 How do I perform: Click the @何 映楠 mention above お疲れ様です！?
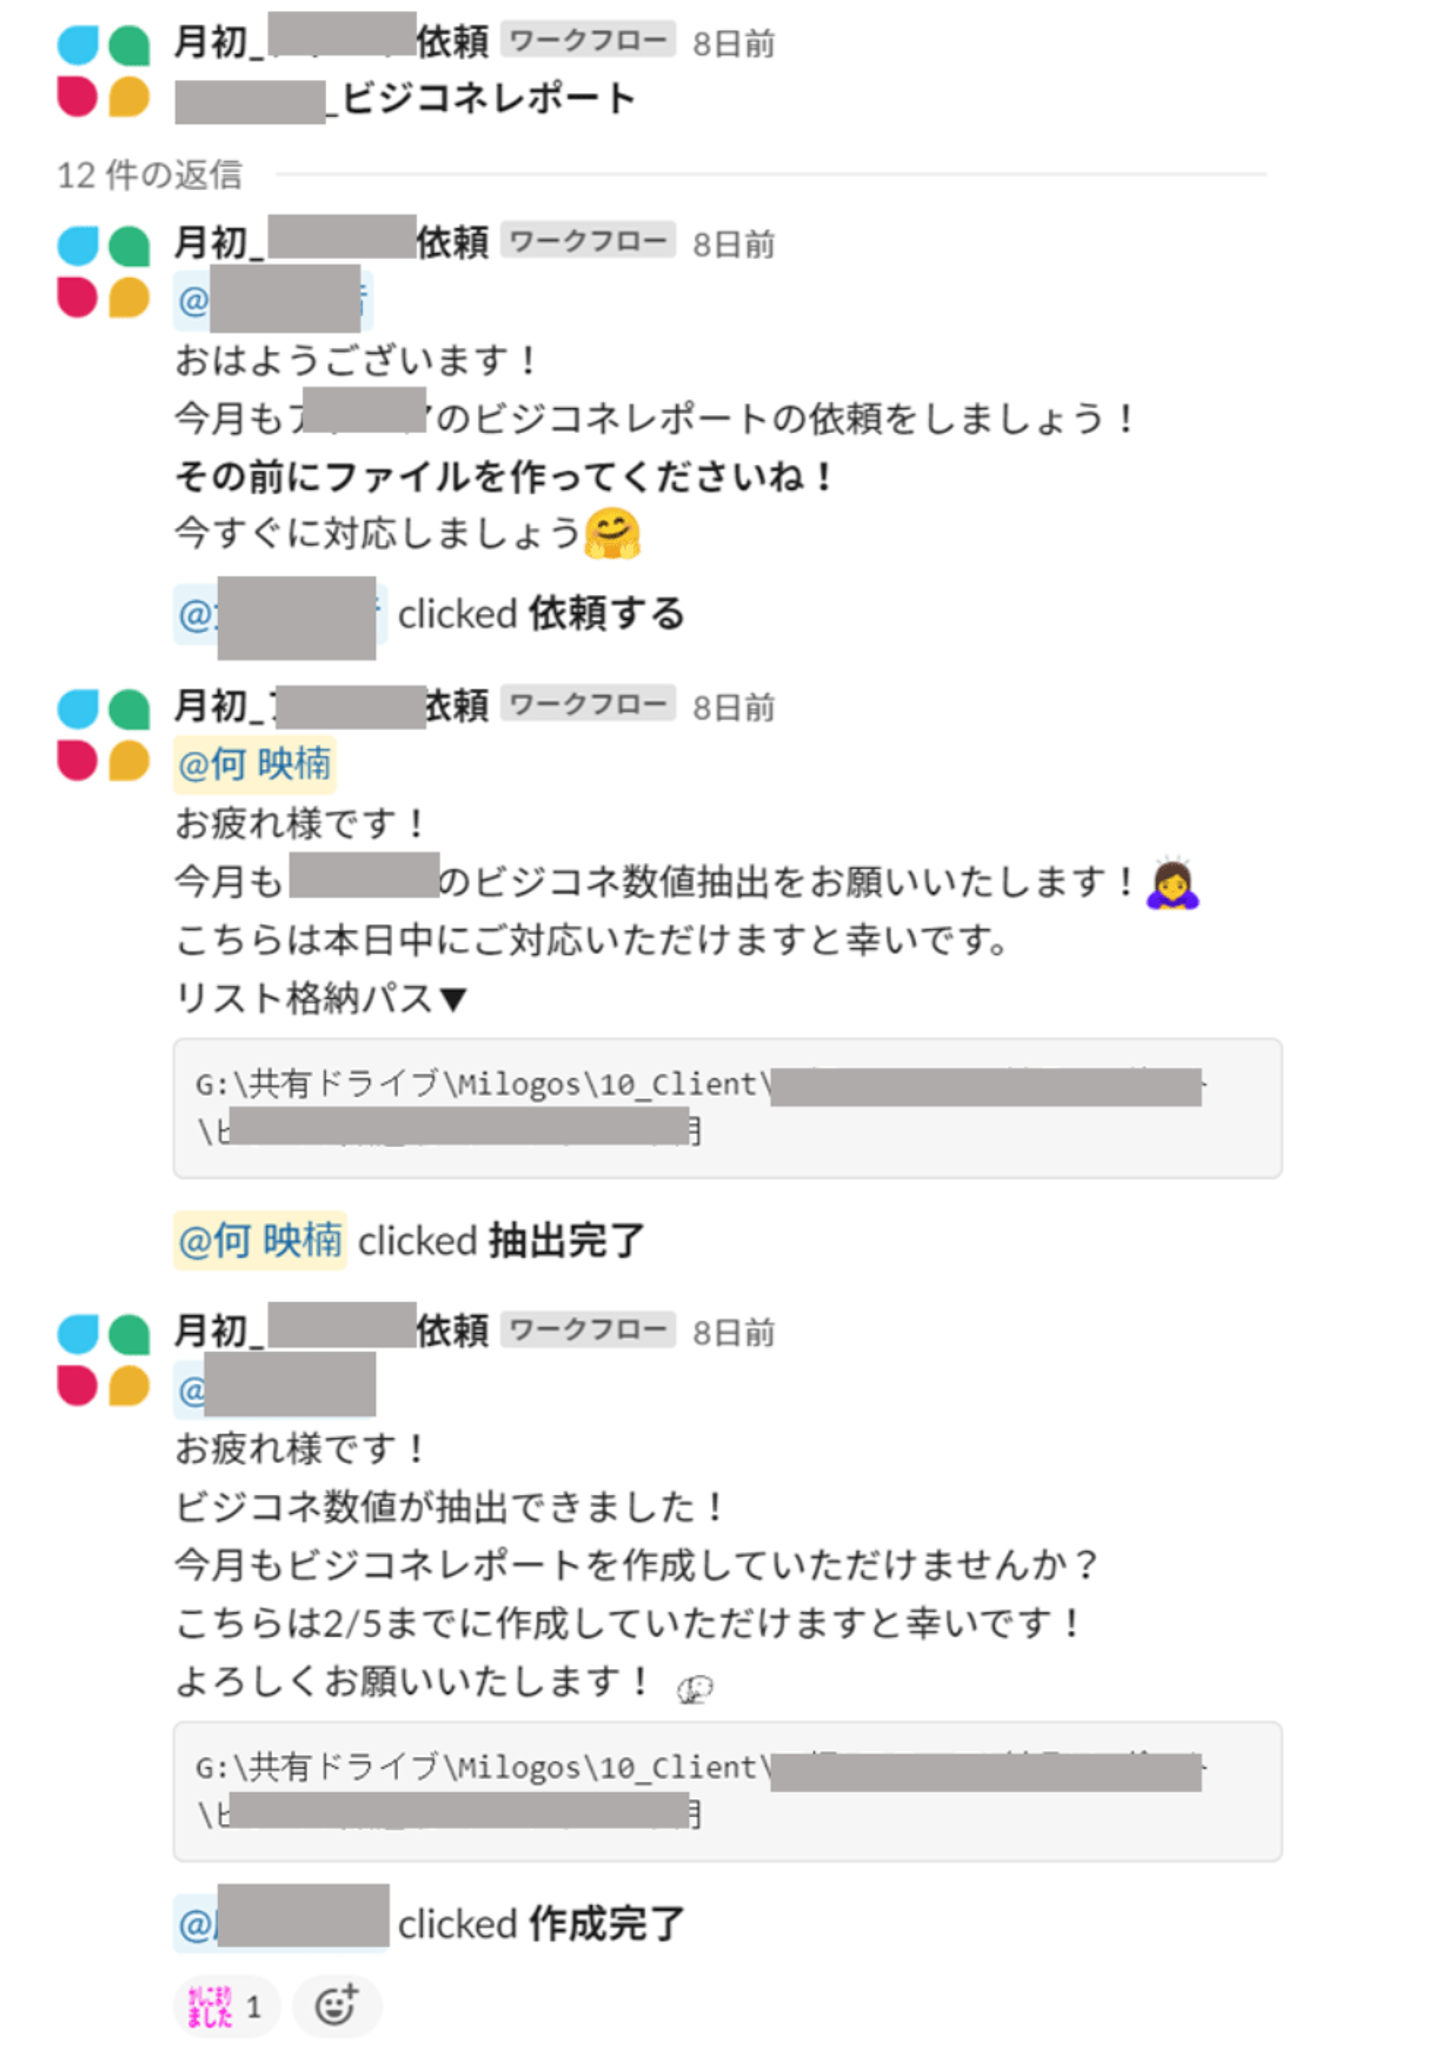(254, 765)
